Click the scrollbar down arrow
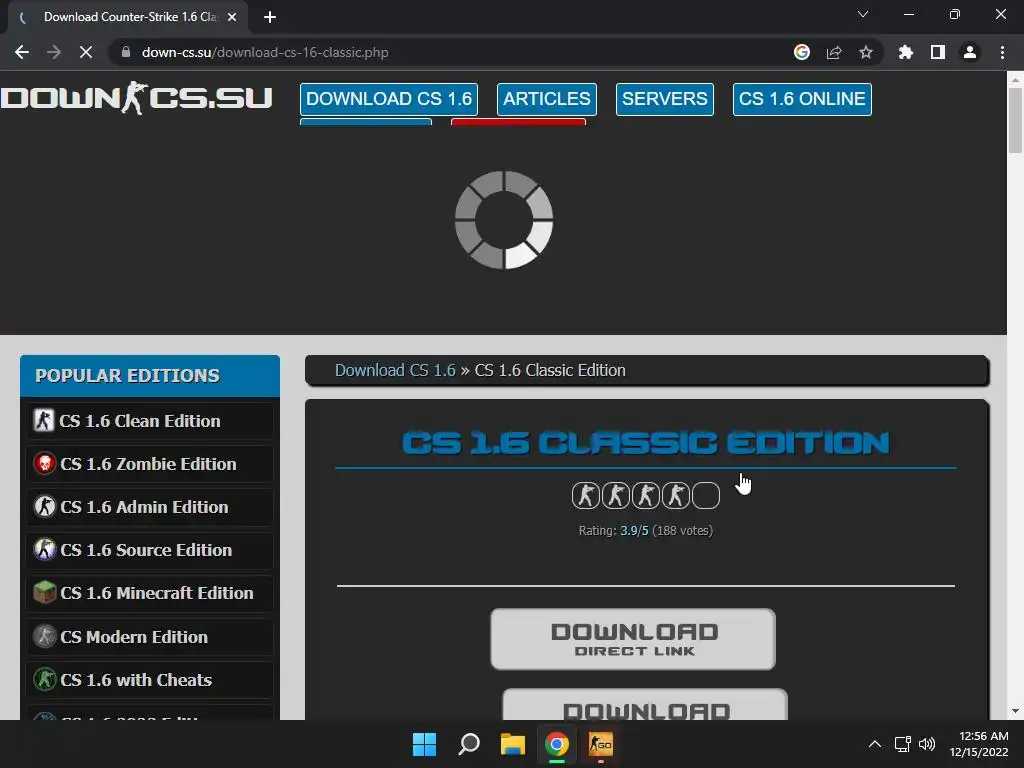 tap(1015, 711)
